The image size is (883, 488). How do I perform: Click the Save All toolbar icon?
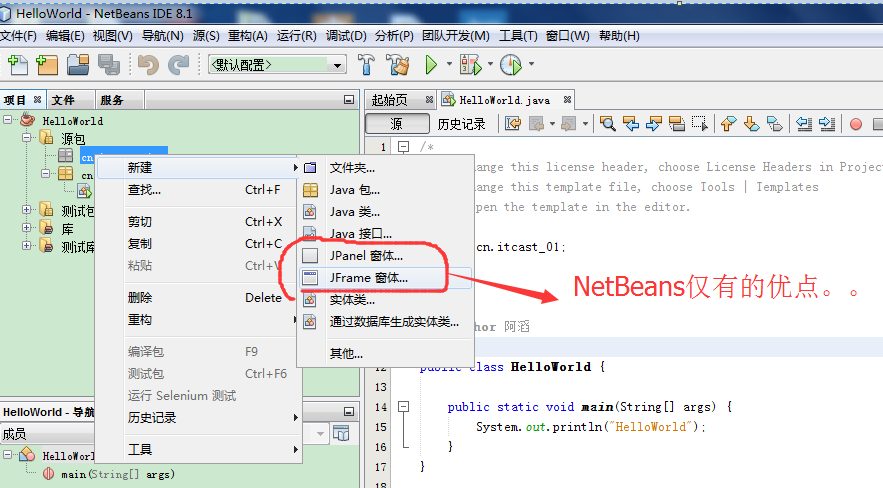click(x=109, y=65)
